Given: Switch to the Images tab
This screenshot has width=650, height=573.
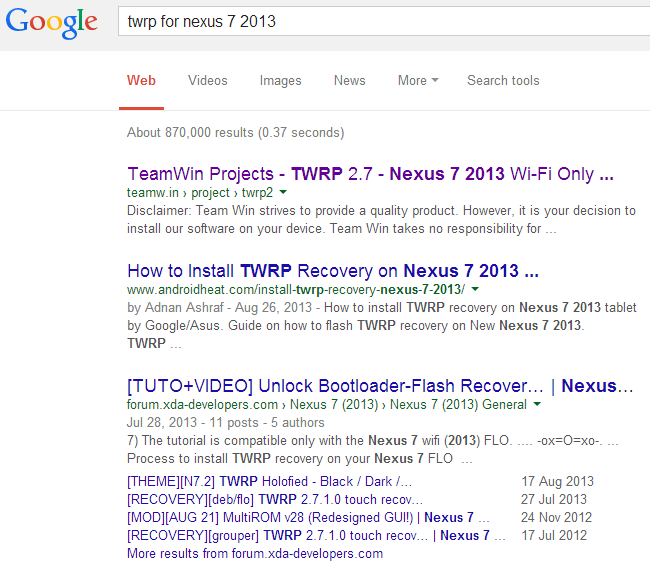Looking at the screenshot, I should (x=280, y=81).
